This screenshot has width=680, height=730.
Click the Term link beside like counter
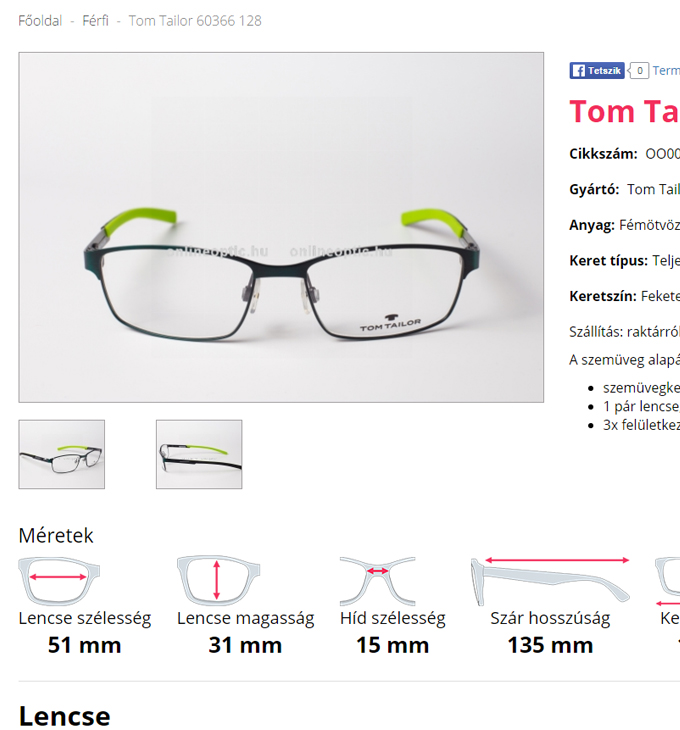pos(666,71)
